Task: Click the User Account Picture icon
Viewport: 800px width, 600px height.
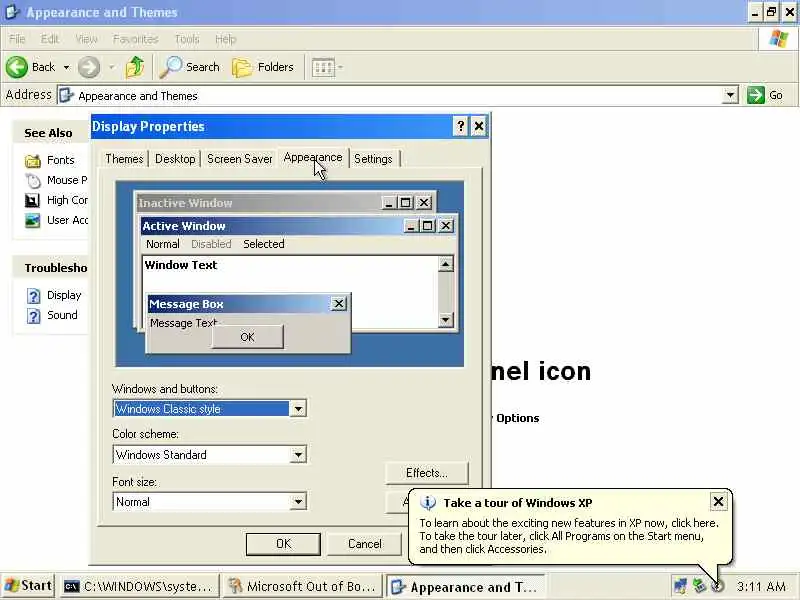Action: click(x=33, y=220)
